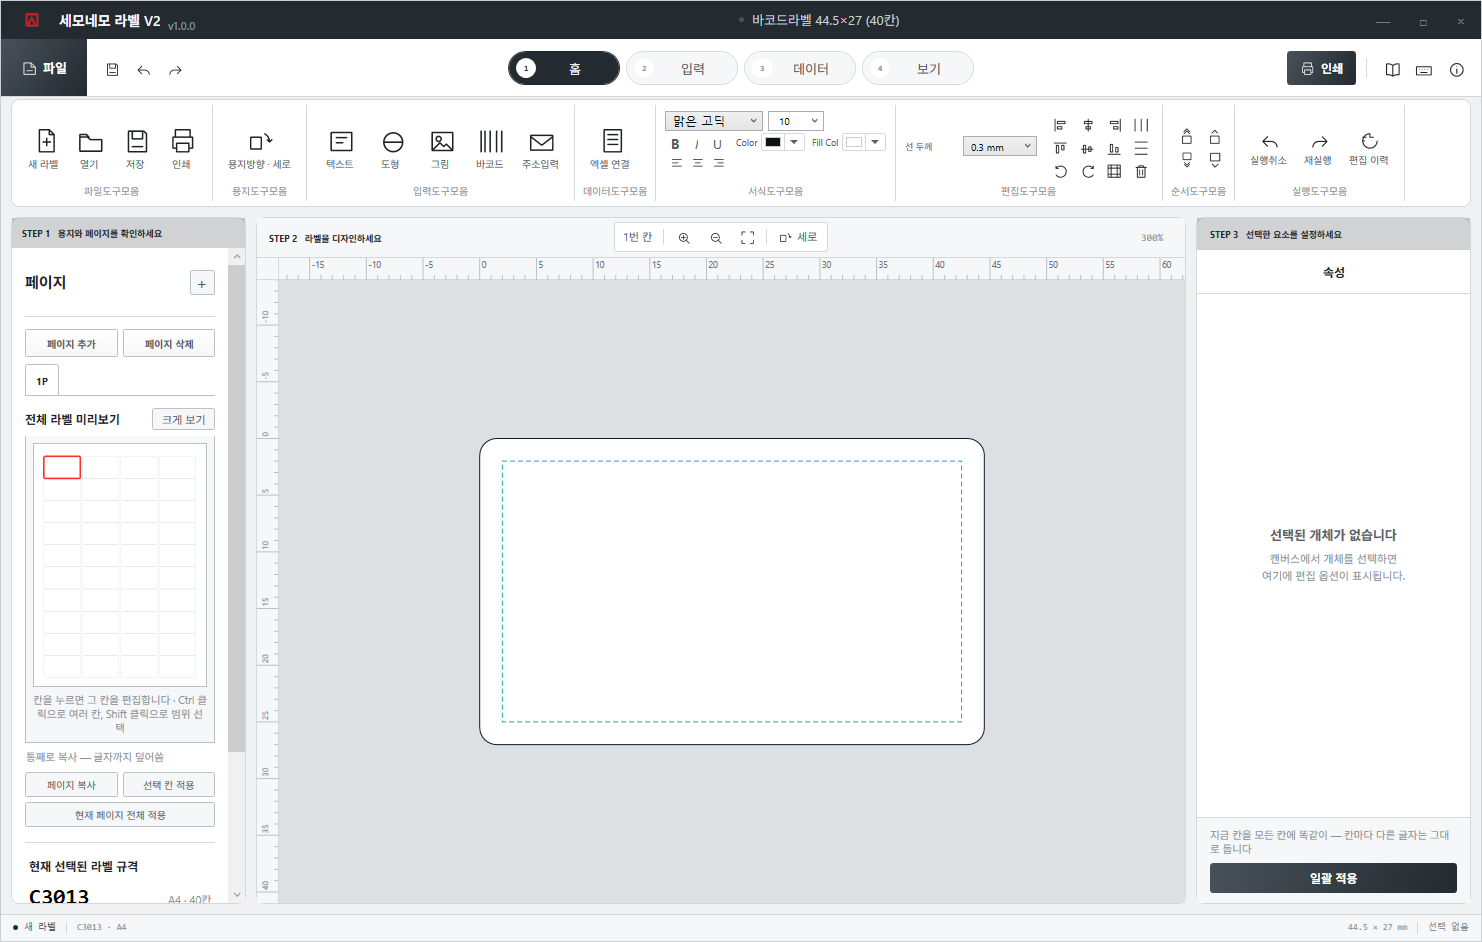Bring object to front icon
This screenshot has height=942, width=1482.
[1187, 136]
